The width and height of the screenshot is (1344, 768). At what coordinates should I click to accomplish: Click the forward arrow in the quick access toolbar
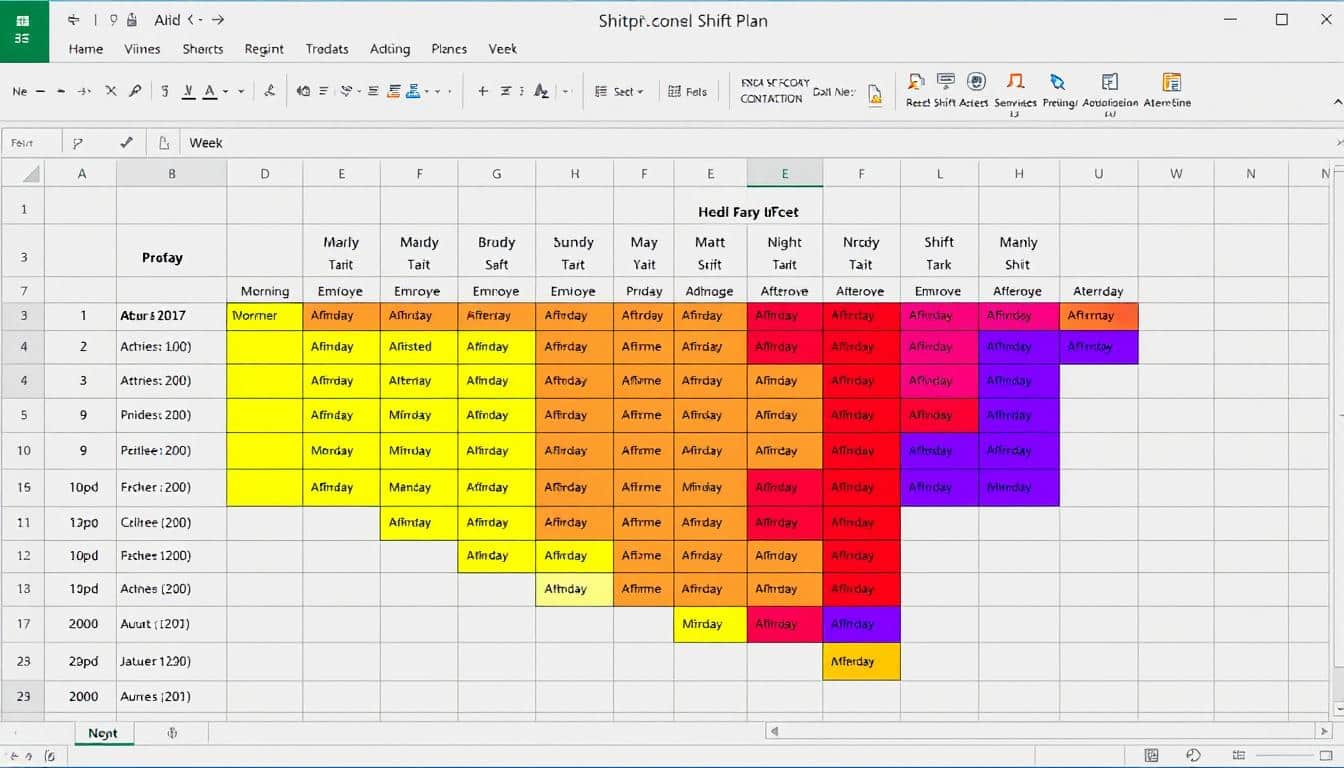coord(218,19)
